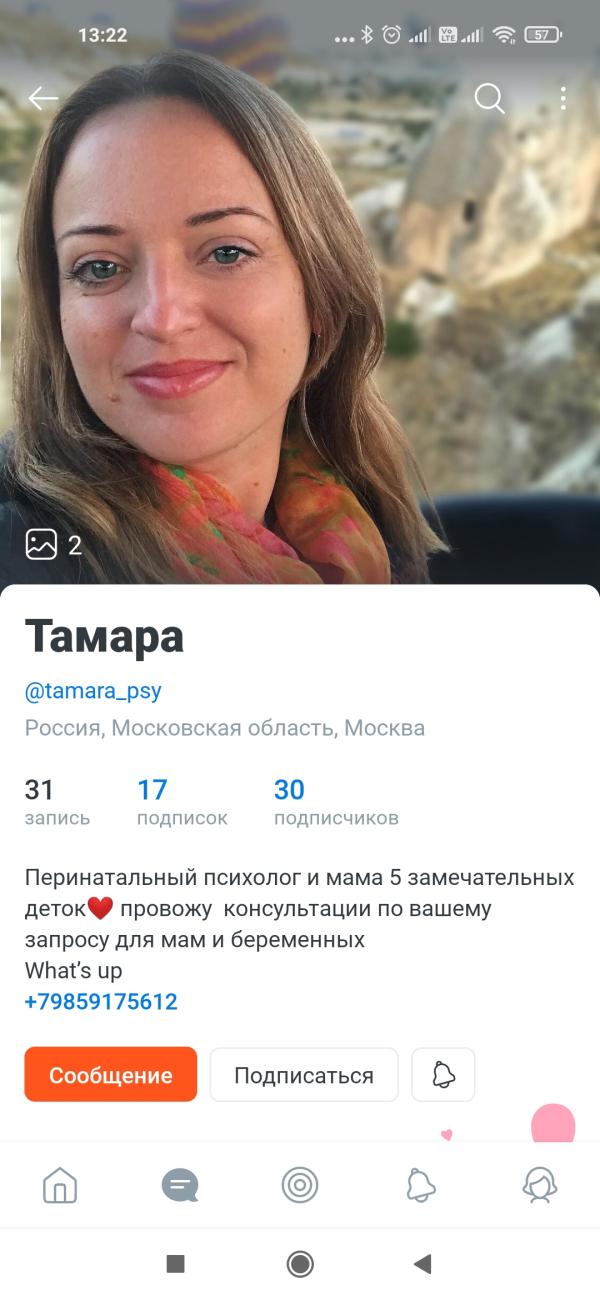Go to the Home tab icon
The image size is (600, 1299).
(x=60, y=1186)
